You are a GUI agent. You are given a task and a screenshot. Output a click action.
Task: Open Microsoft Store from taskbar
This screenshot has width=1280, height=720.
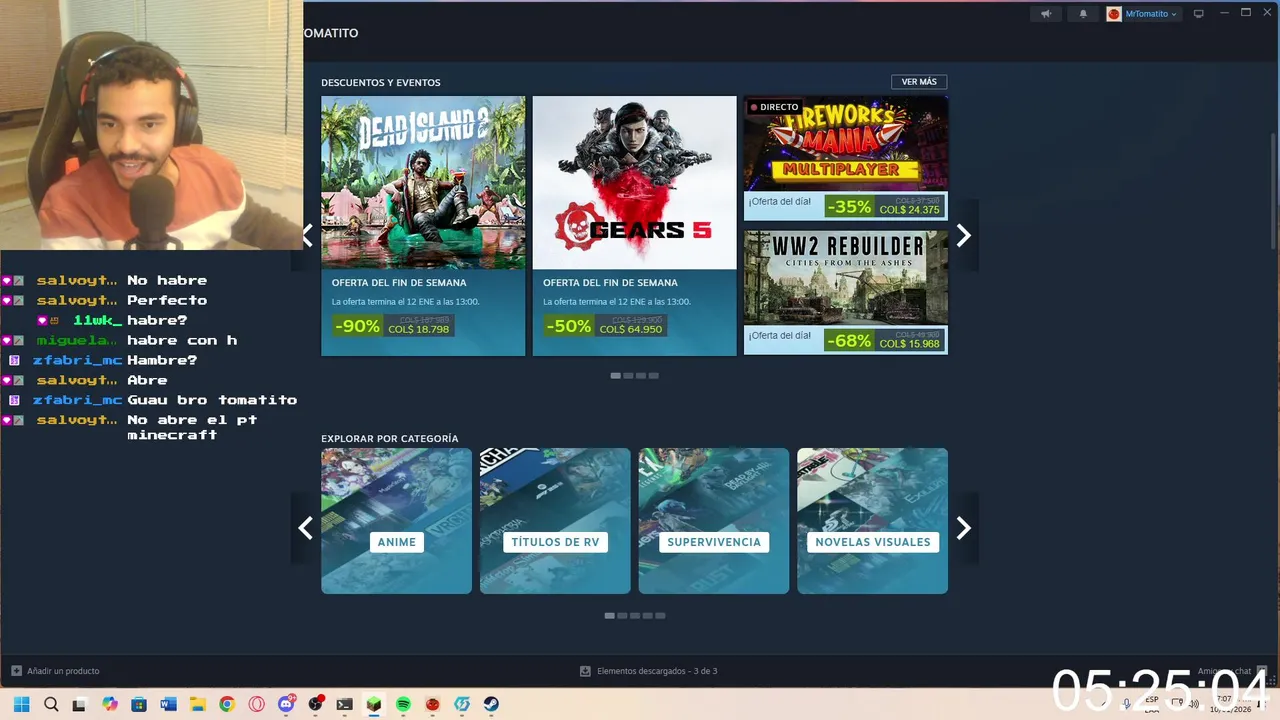click(x=139, y=704)
